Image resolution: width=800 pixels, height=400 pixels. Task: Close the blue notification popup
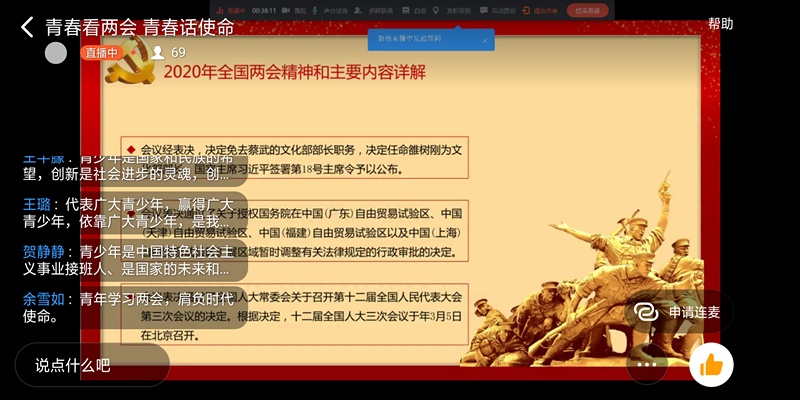tap(485, 41)
